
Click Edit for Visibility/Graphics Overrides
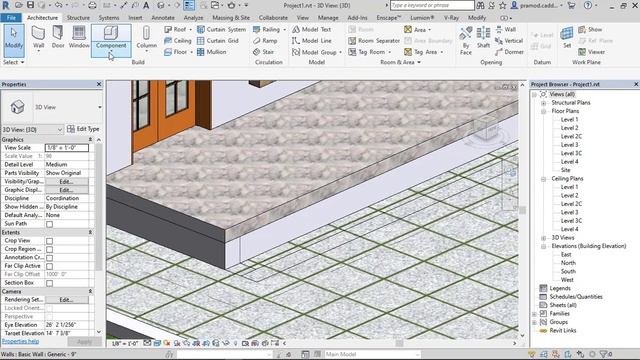(x=67, y=182)
